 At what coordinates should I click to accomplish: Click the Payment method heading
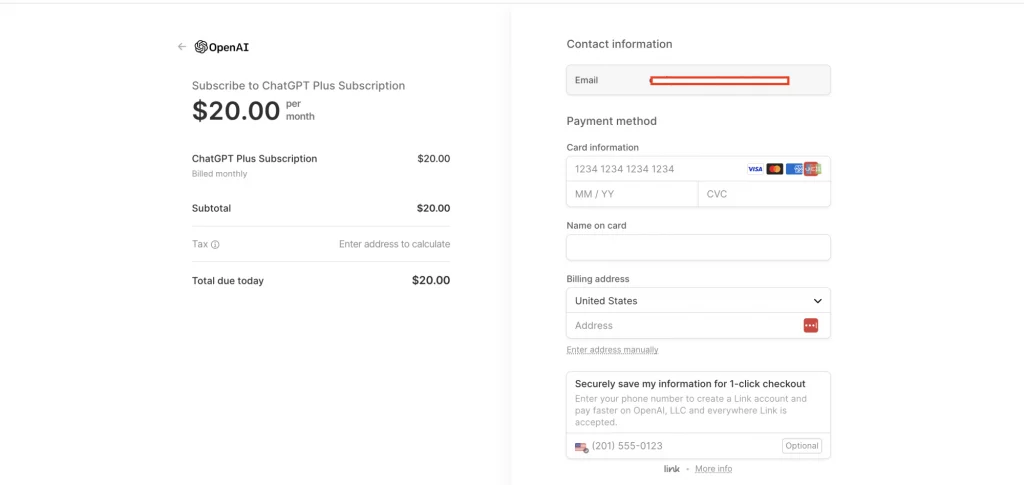(612, 121)
